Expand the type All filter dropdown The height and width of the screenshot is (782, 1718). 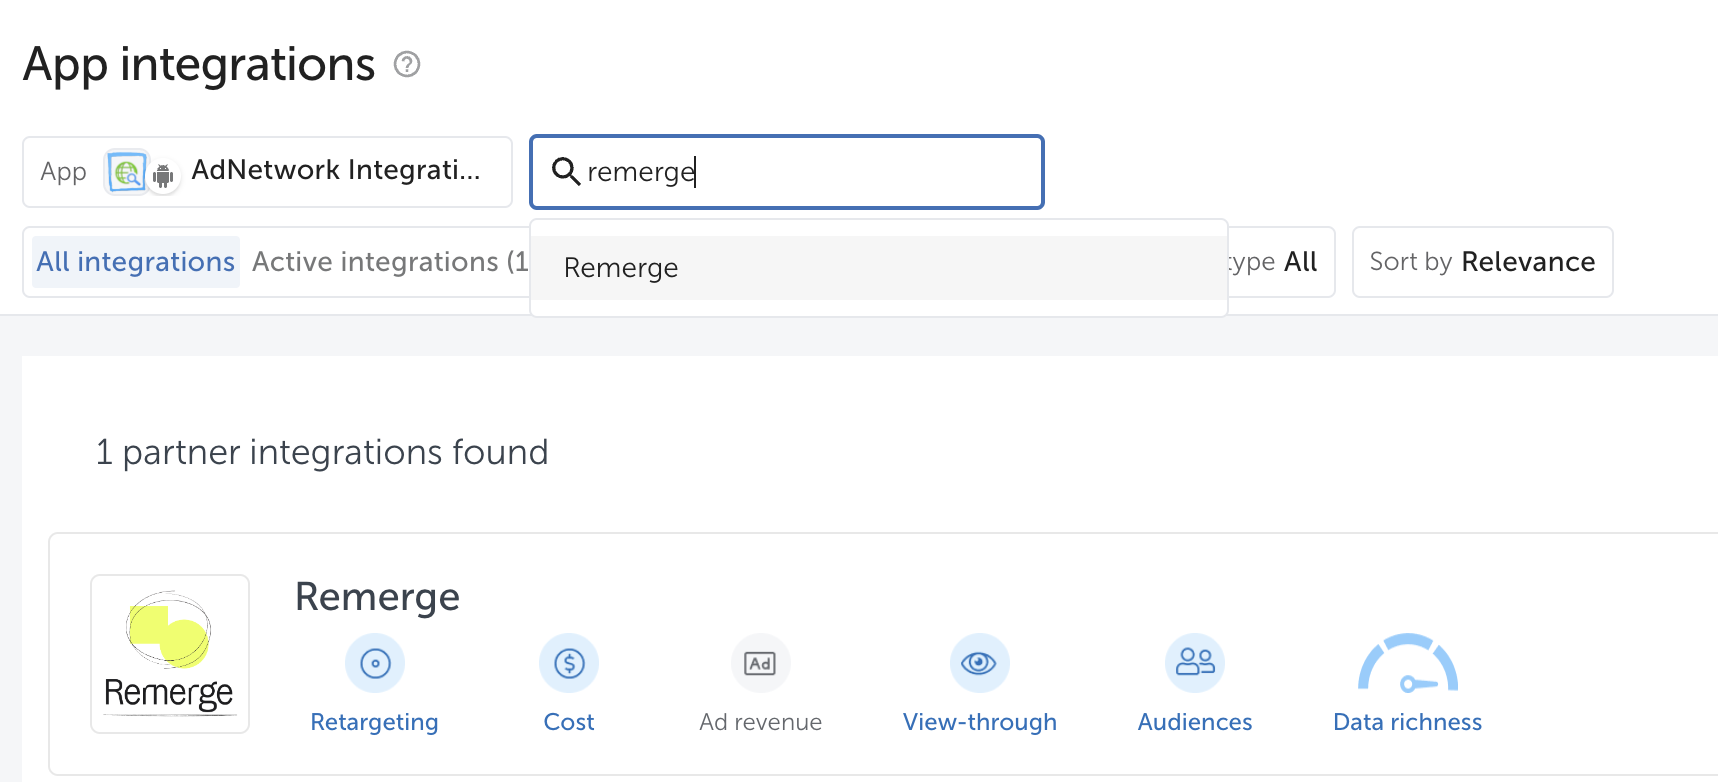(1280, 262)
